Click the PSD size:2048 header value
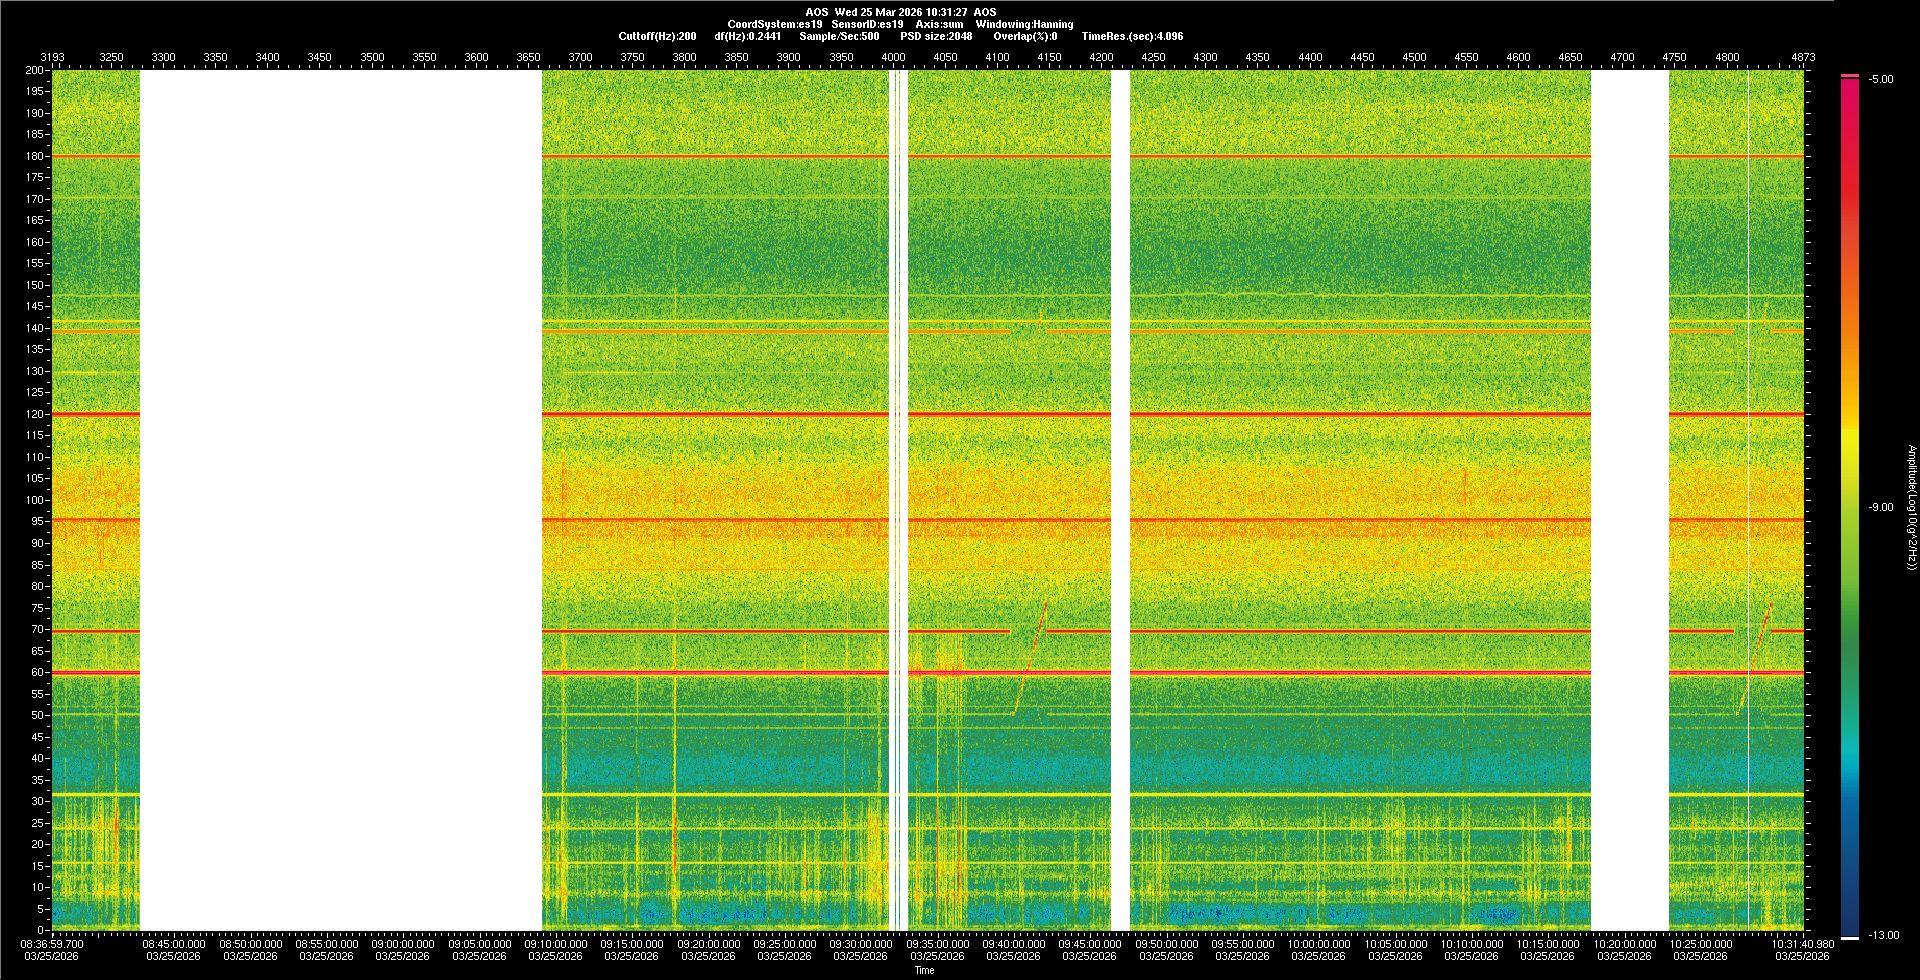The height and width of the screenshot is (980, 1920). tap(936, 36)
